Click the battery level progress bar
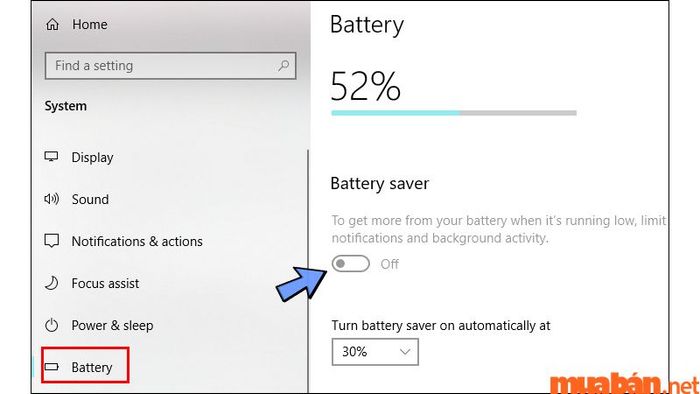 tap(454, 113)
